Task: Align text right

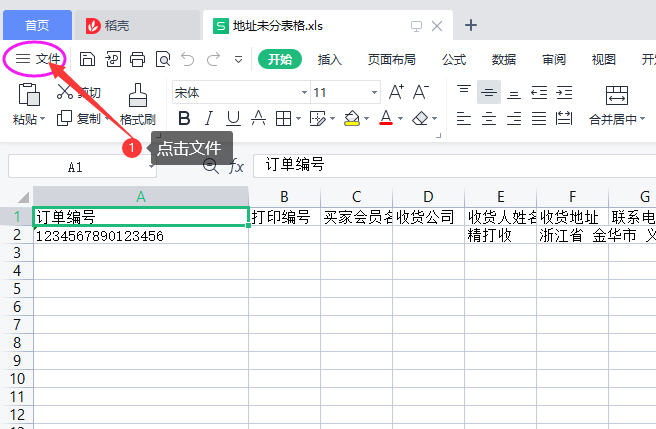Action: click(514, 119)
